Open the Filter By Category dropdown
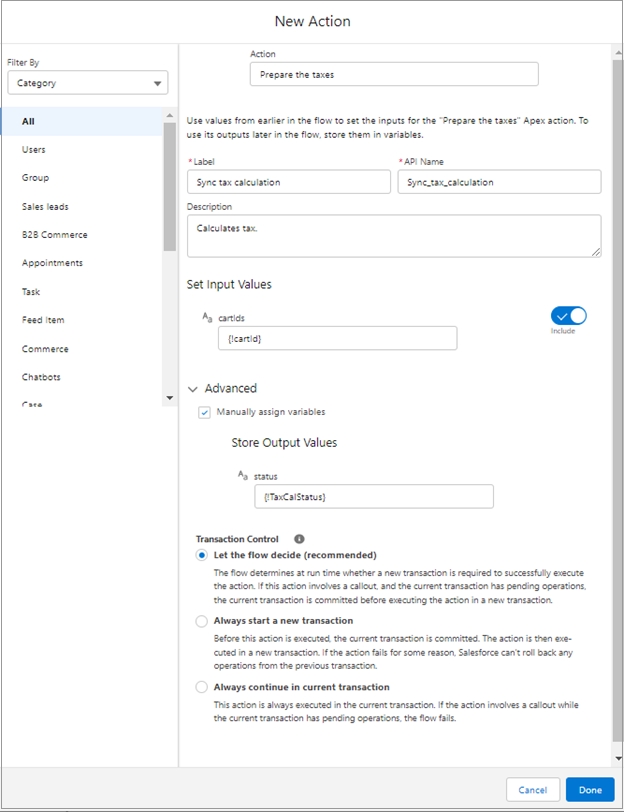 click(88, 83)
